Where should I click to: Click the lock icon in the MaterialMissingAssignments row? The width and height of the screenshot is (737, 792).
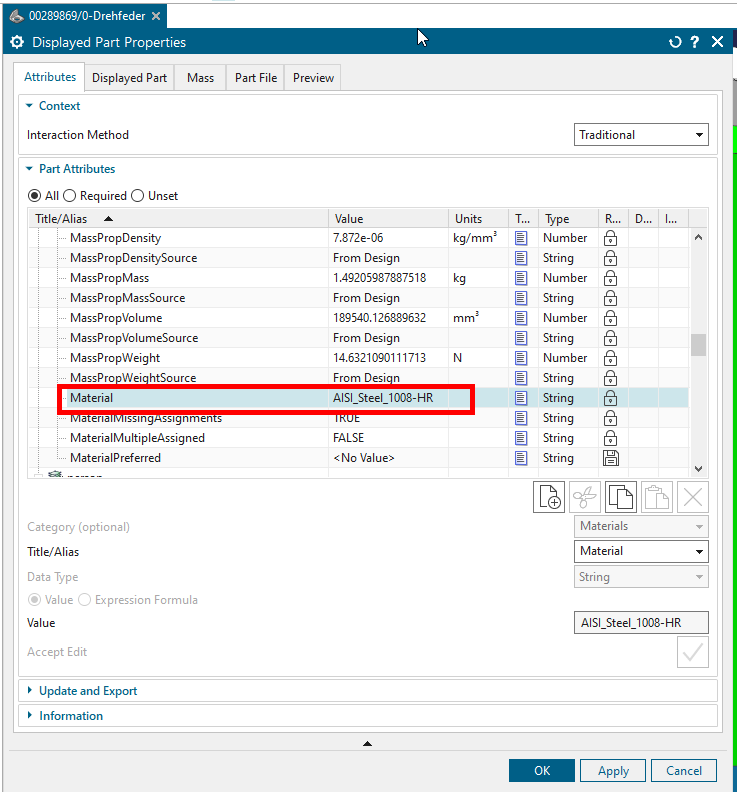point(610,418)
